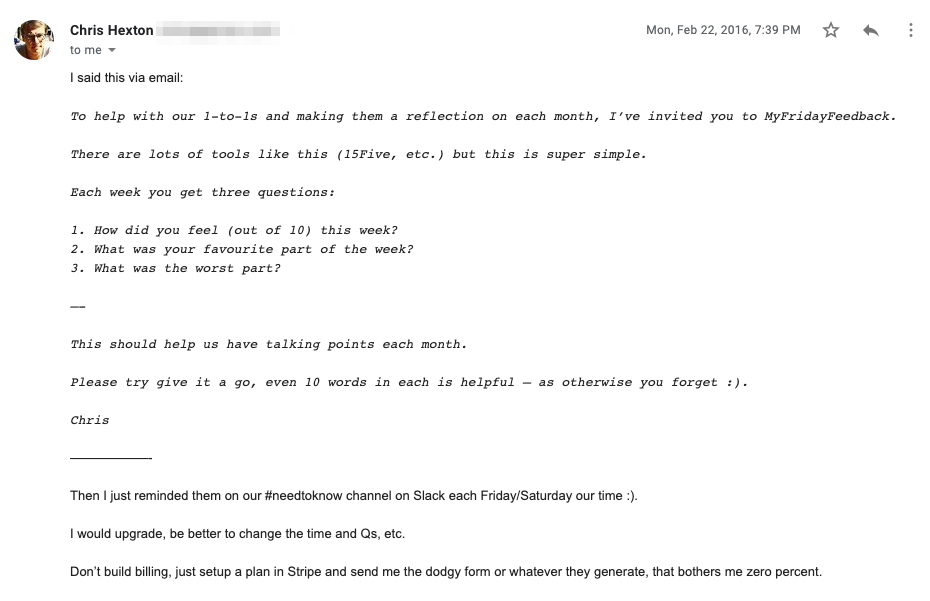Click the sentence mentioning 15Five tools

pos(359,154)
